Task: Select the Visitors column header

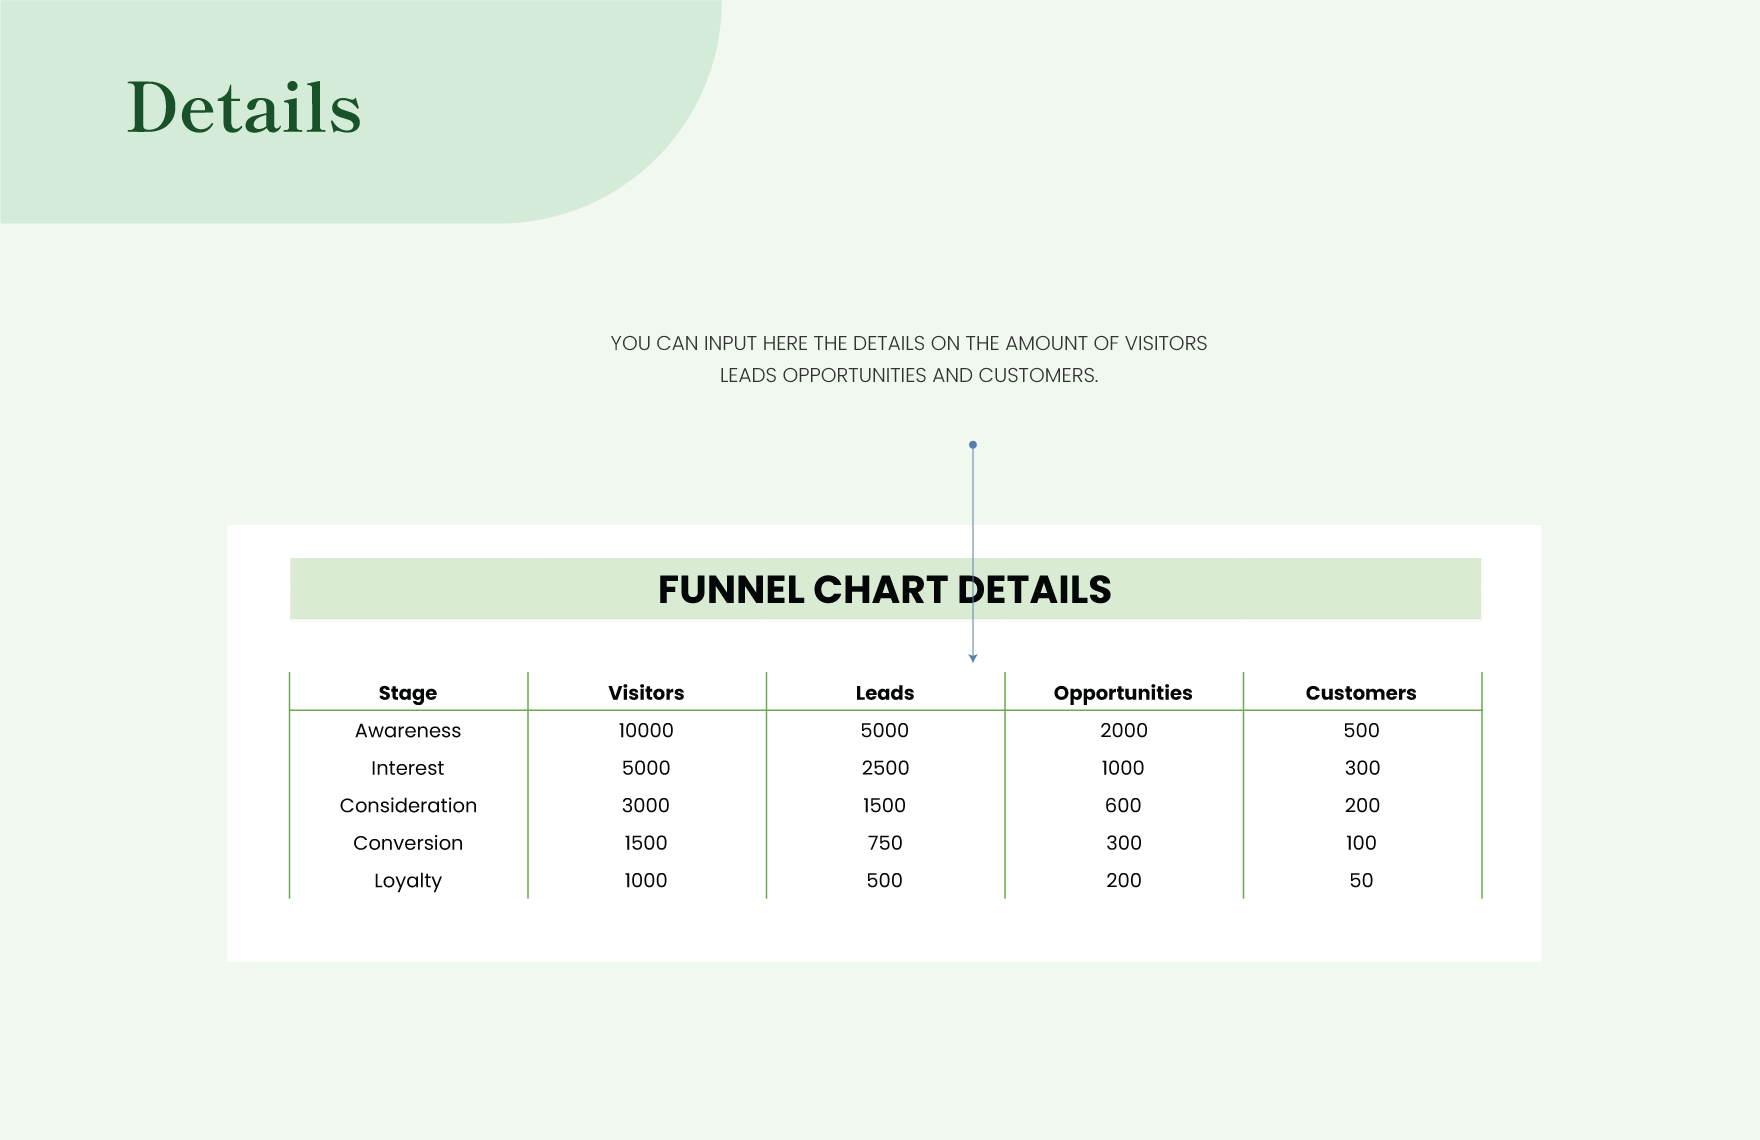Action: coord(646,693)
